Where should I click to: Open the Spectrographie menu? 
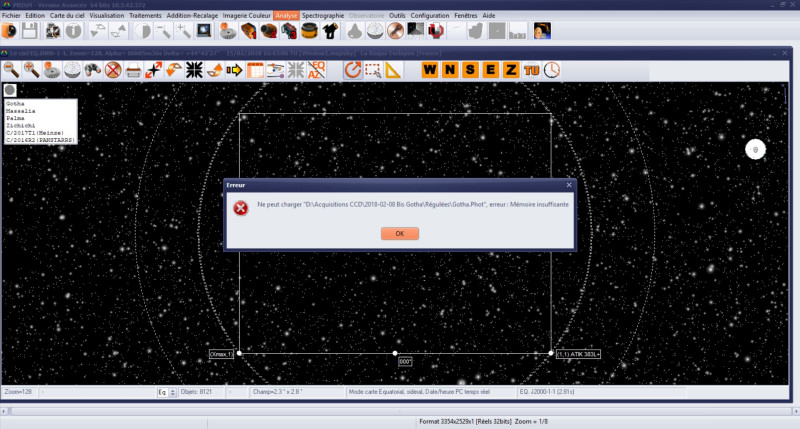click(324, 16)
